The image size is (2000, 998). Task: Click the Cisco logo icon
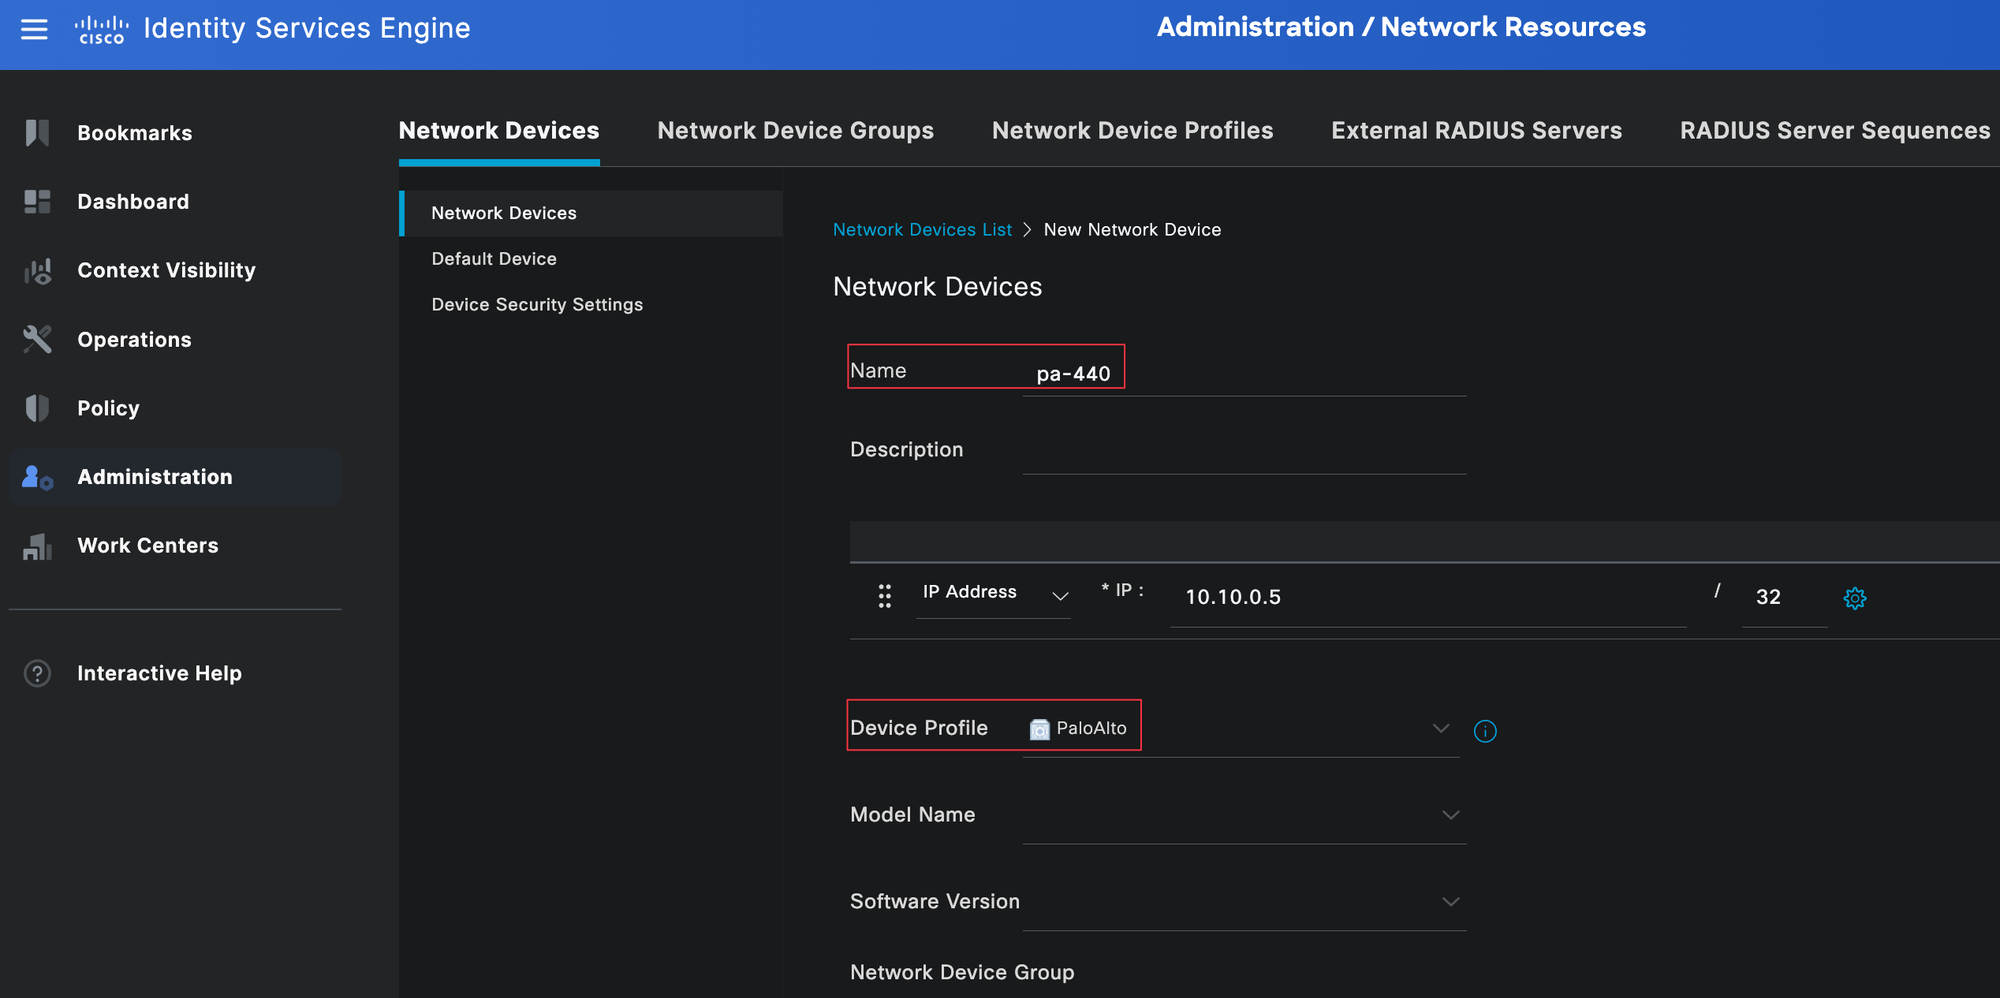click(101, 29)
